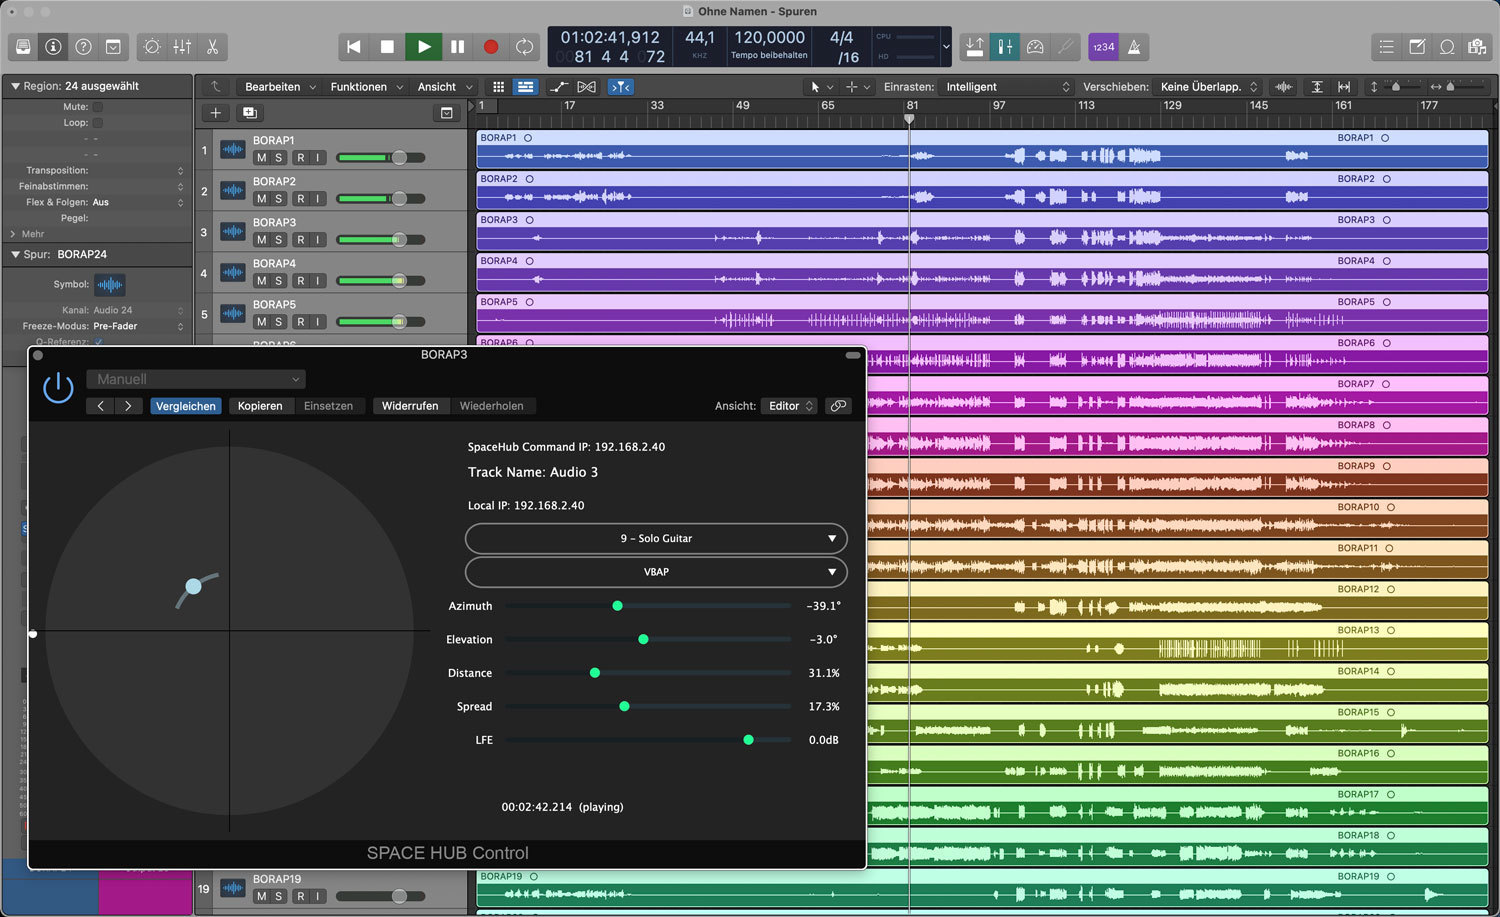Toggle the region Mute checkbox
Screen dimensions: 1500x917
[98, 106]
